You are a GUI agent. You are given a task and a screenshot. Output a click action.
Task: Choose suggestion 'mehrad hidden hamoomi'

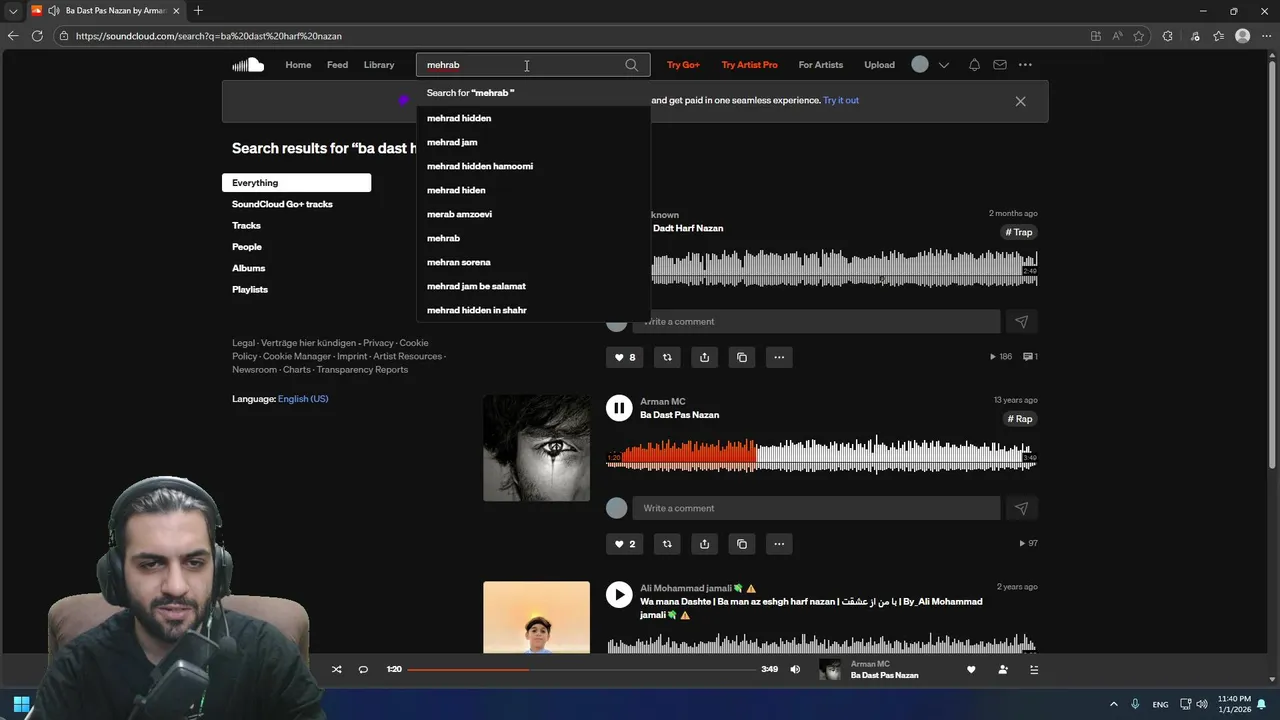point(533,166)
